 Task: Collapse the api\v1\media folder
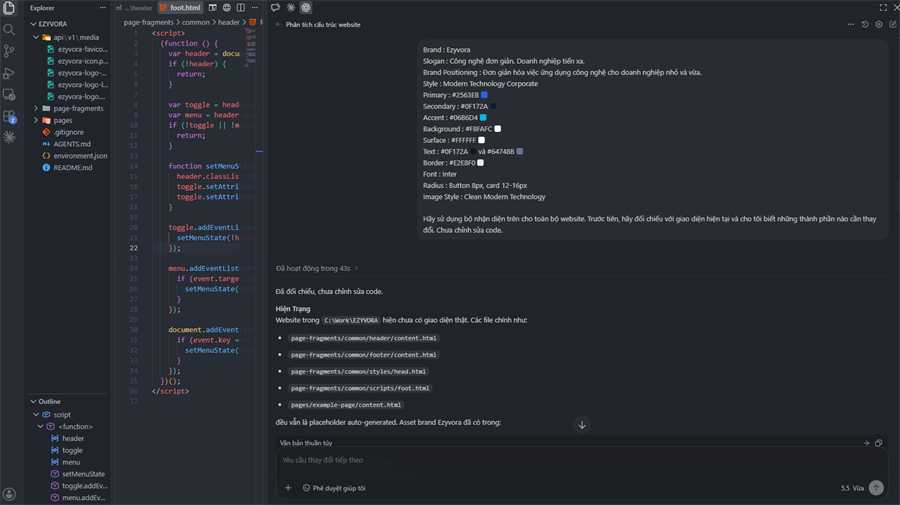pos(36,37)
